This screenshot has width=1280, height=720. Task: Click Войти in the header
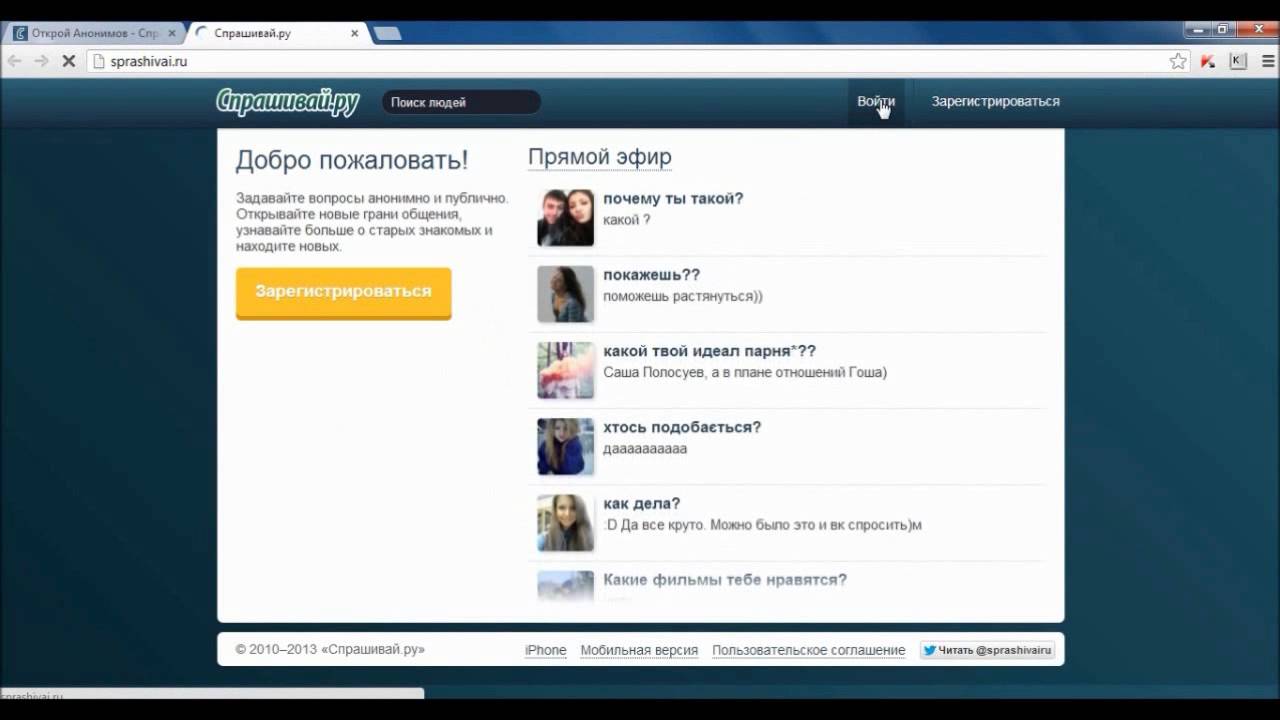[x=875, y=101]
